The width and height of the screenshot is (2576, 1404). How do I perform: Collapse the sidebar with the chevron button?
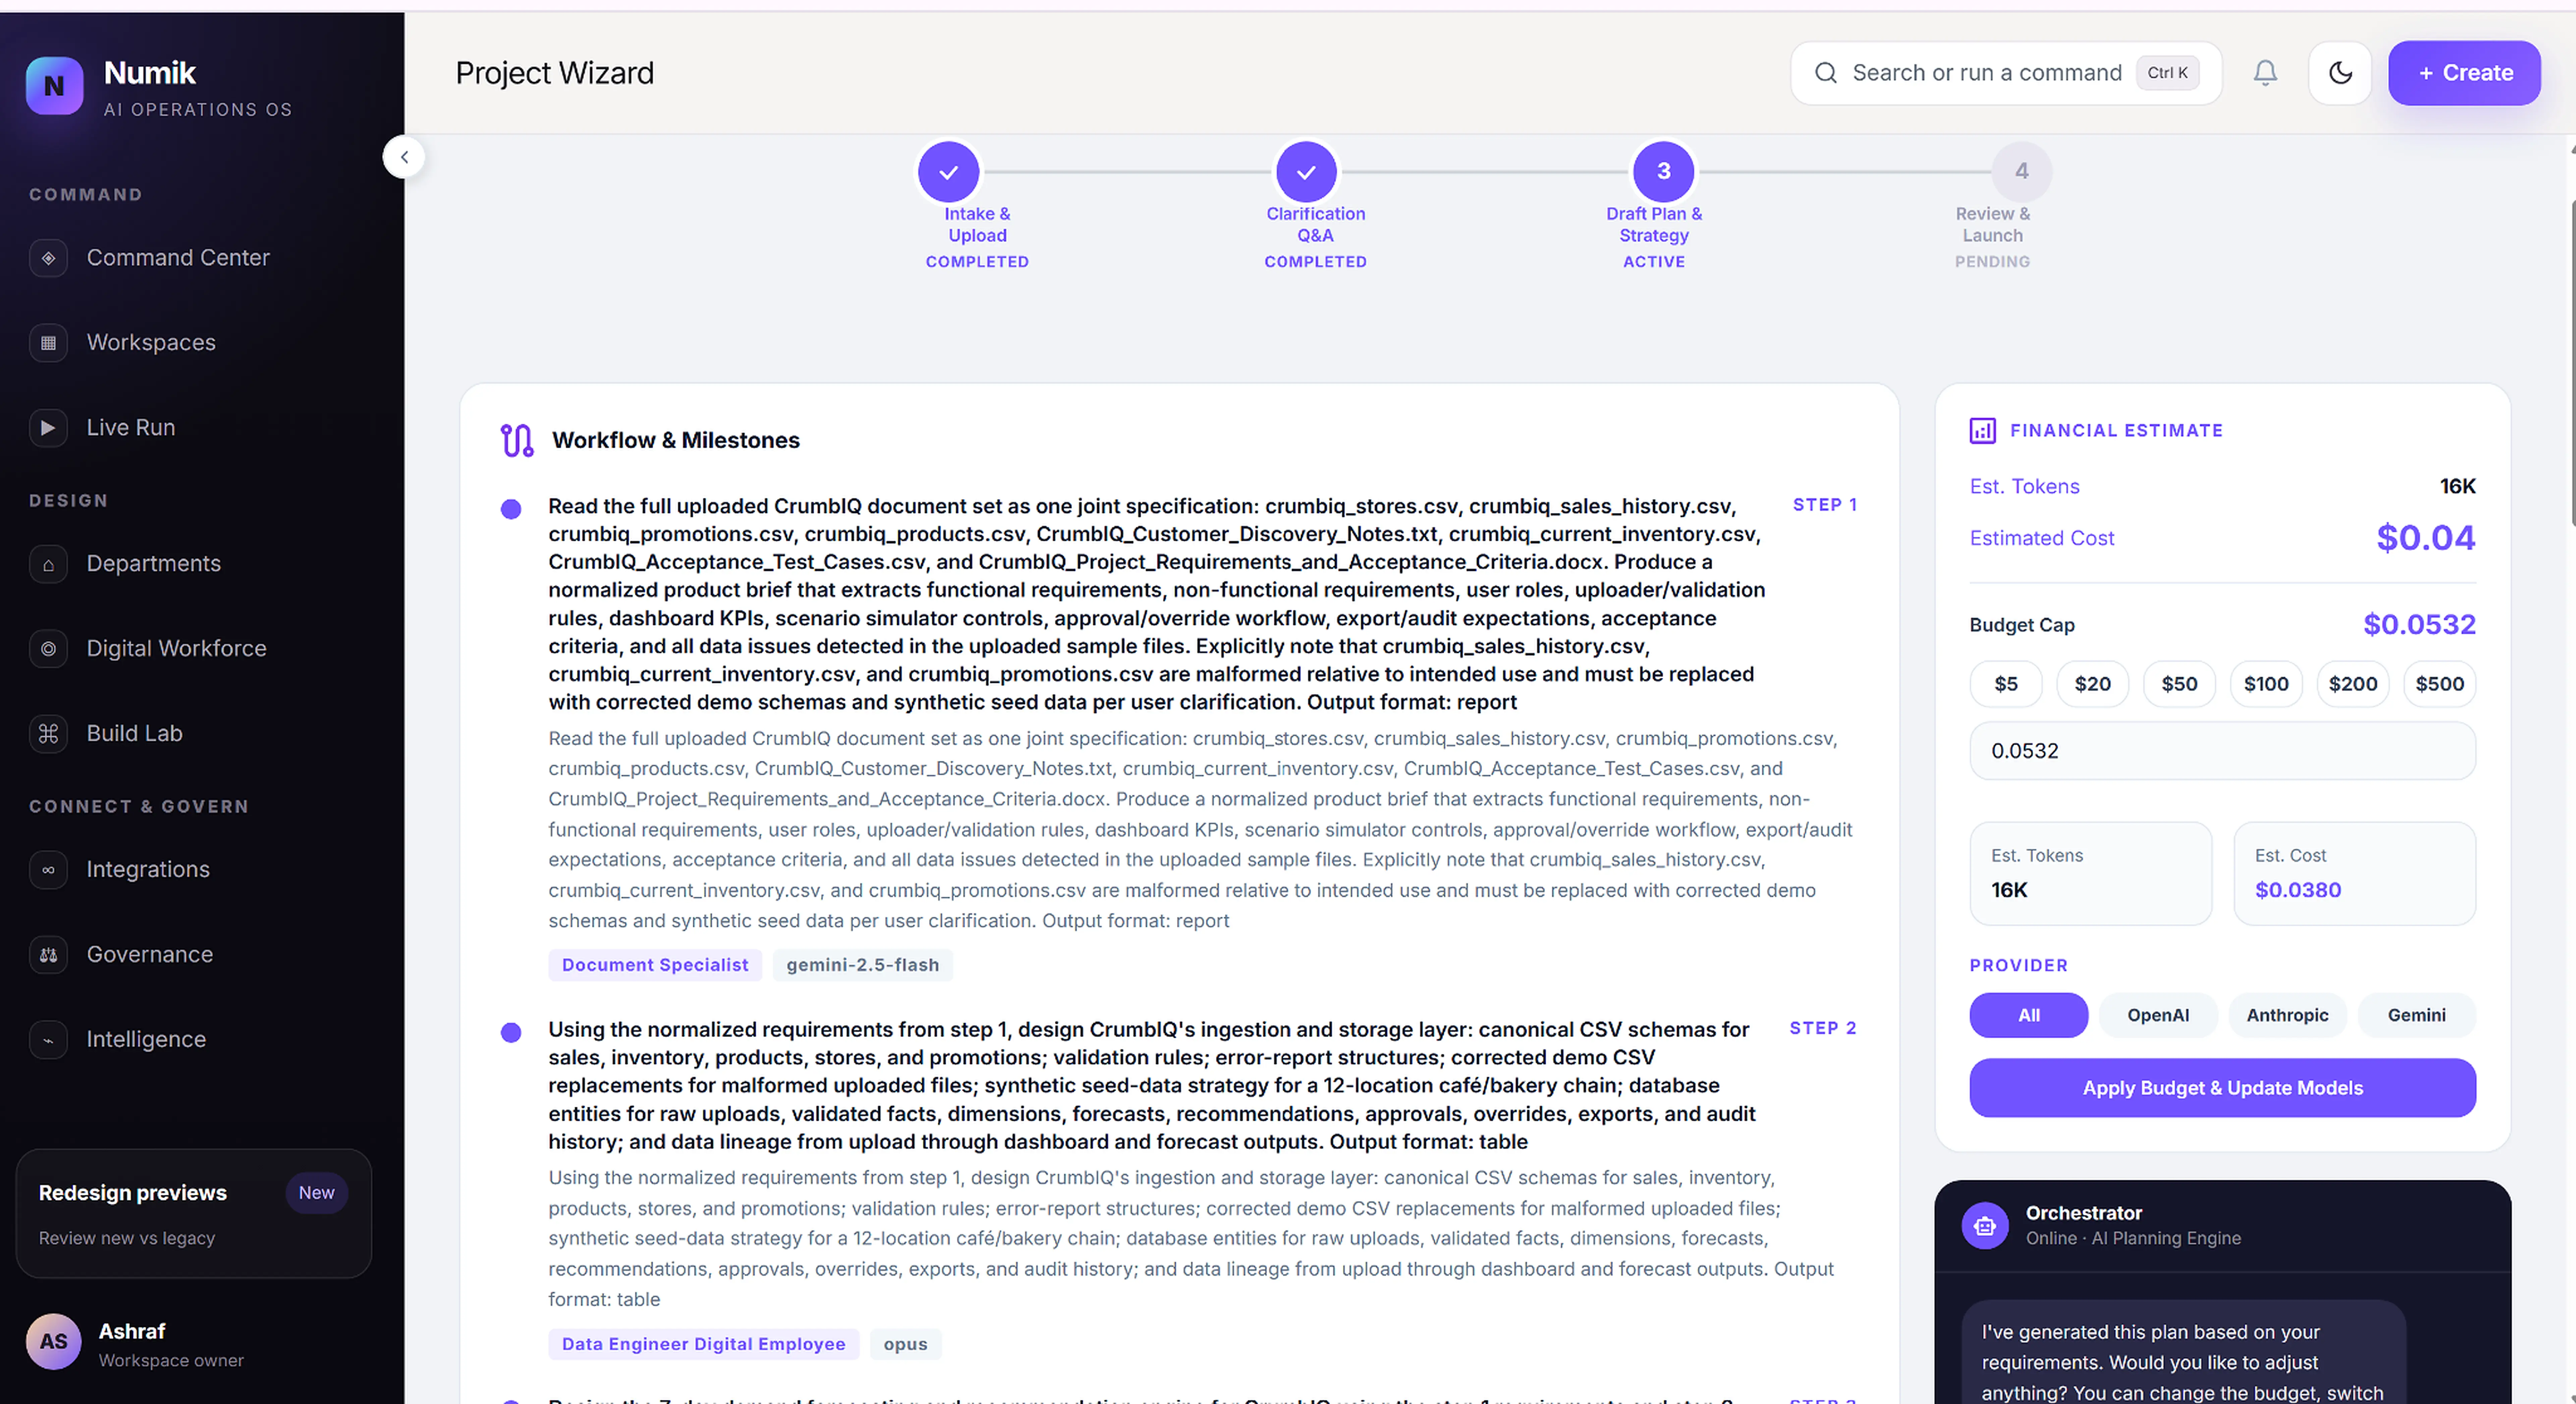tap(404, 157)
